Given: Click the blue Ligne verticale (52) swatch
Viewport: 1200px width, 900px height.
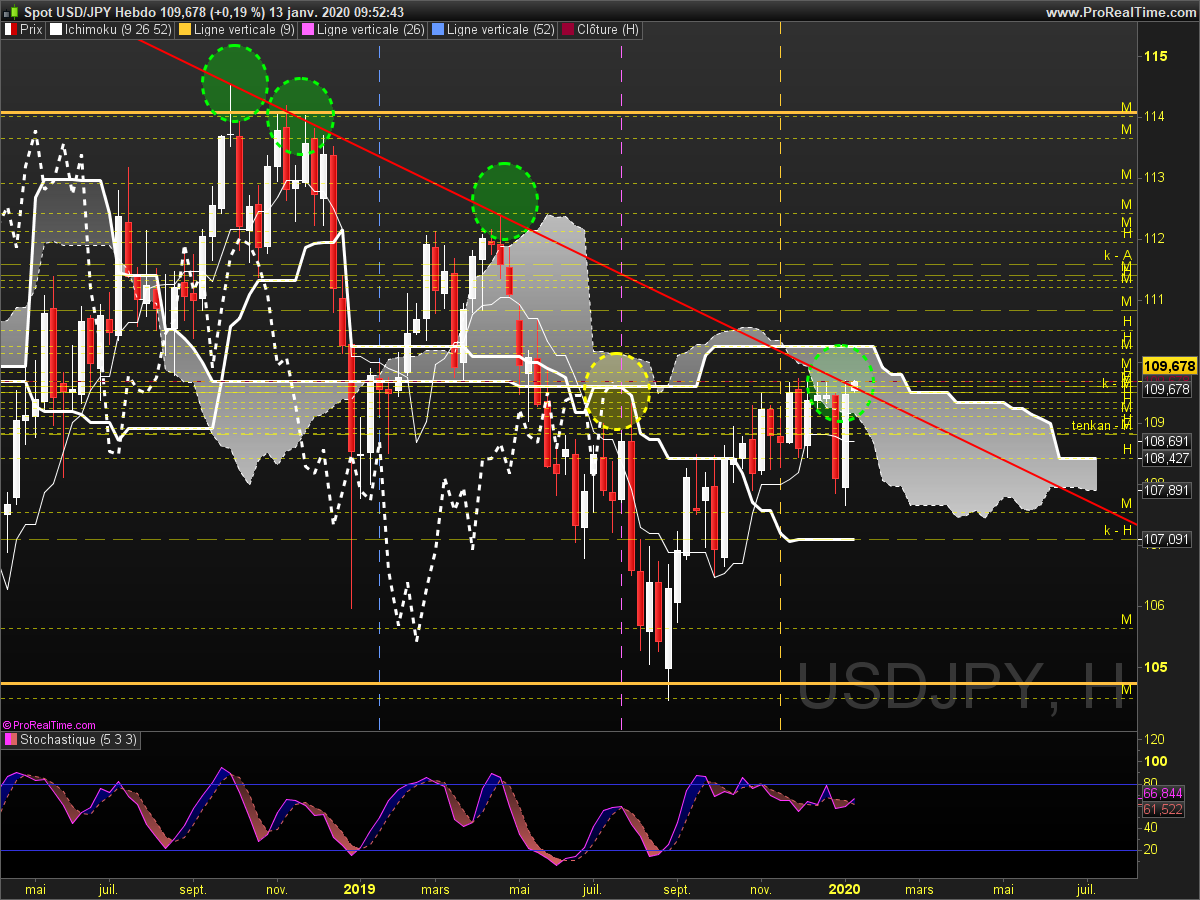Looking at the screenshot, I should 438,30.
